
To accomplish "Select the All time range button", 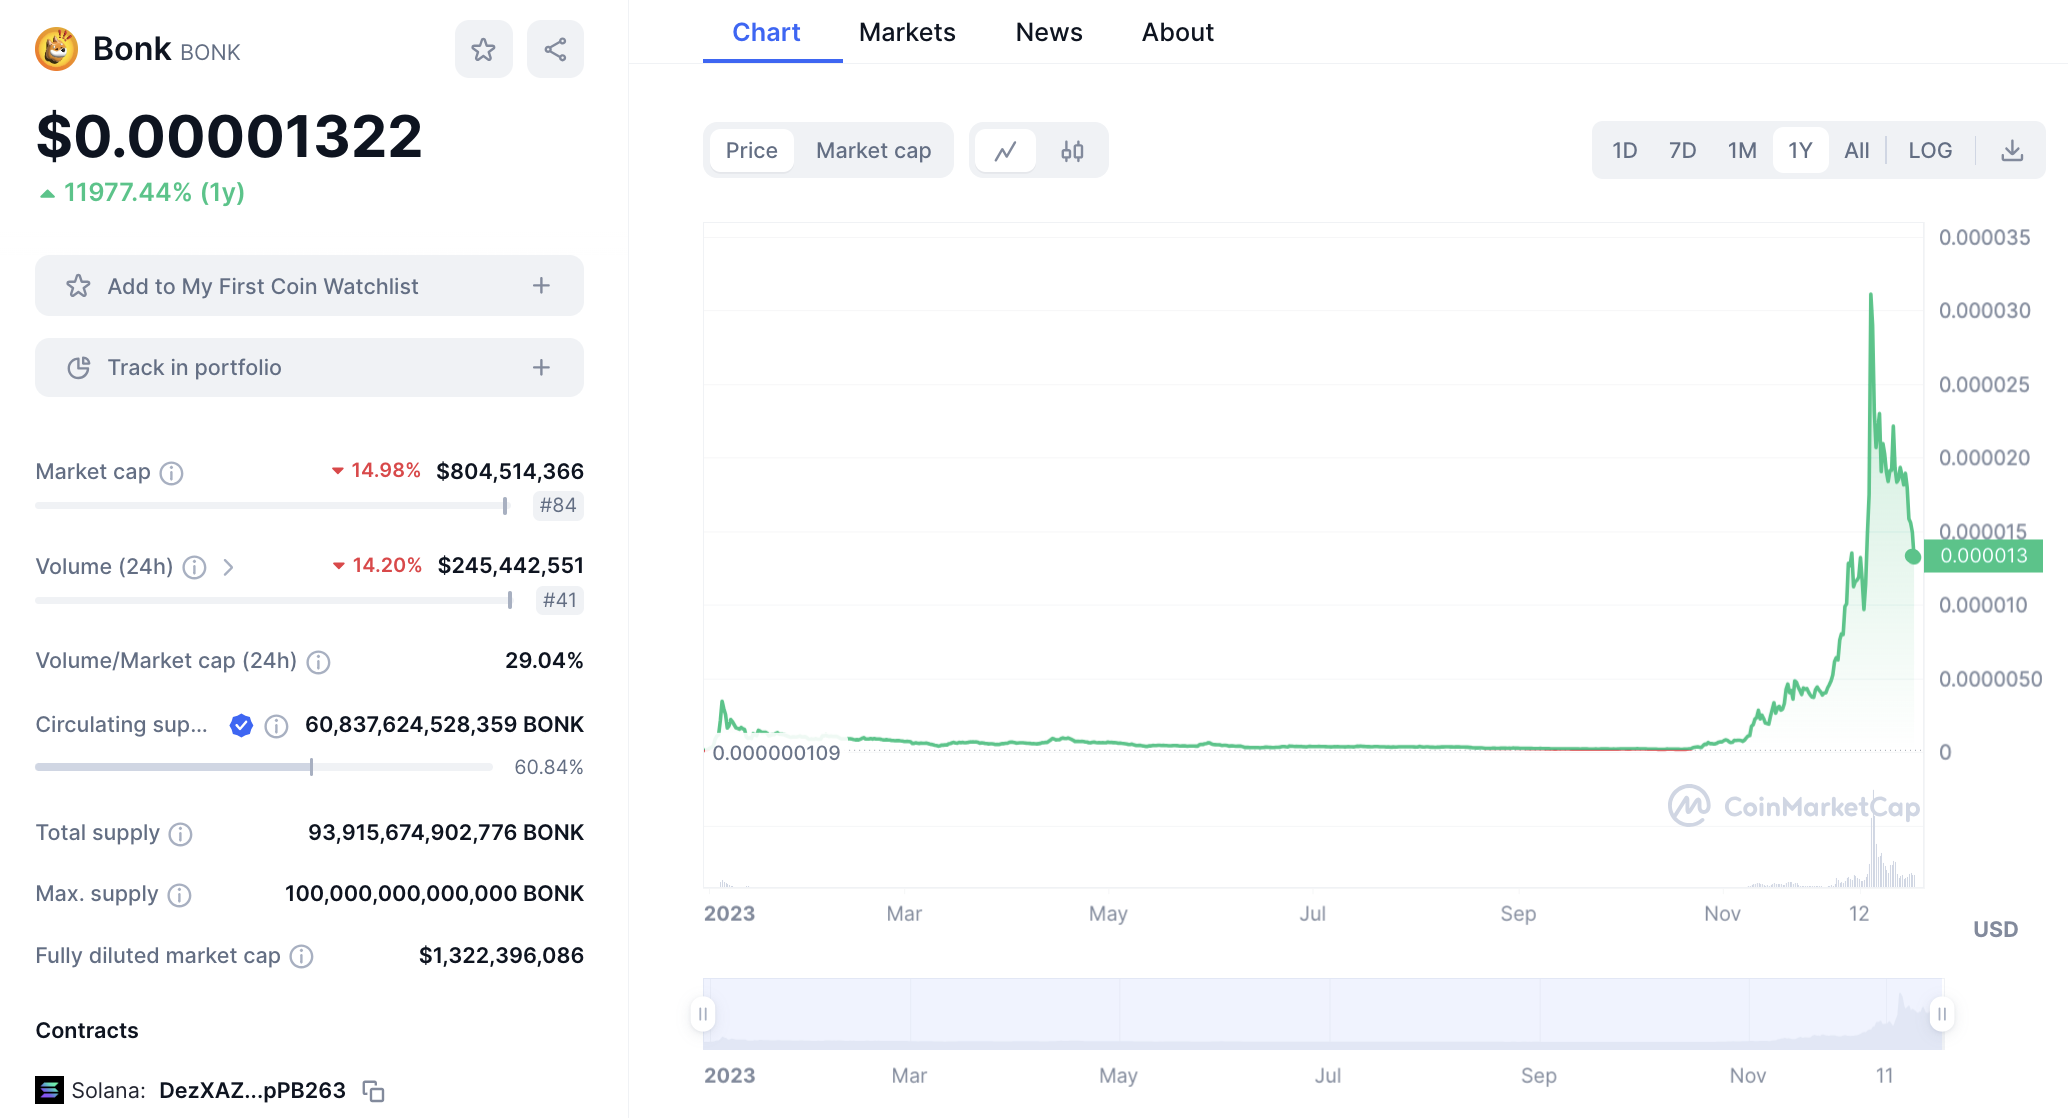I will pos(1856,151).
